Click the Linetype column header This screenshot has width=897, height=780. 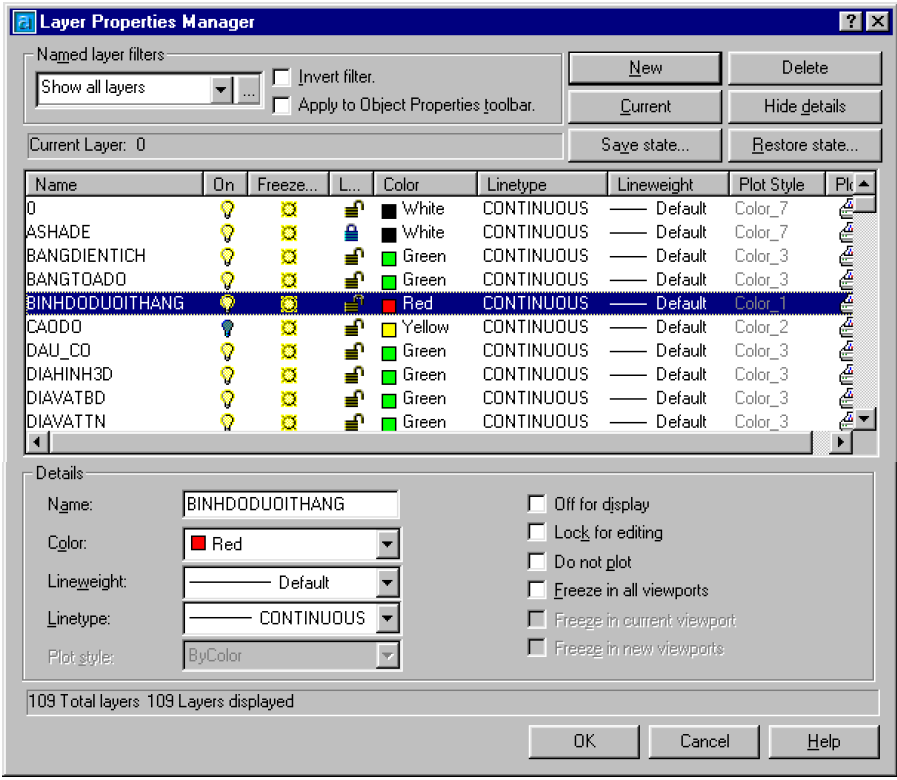click(x=542, y=184)
